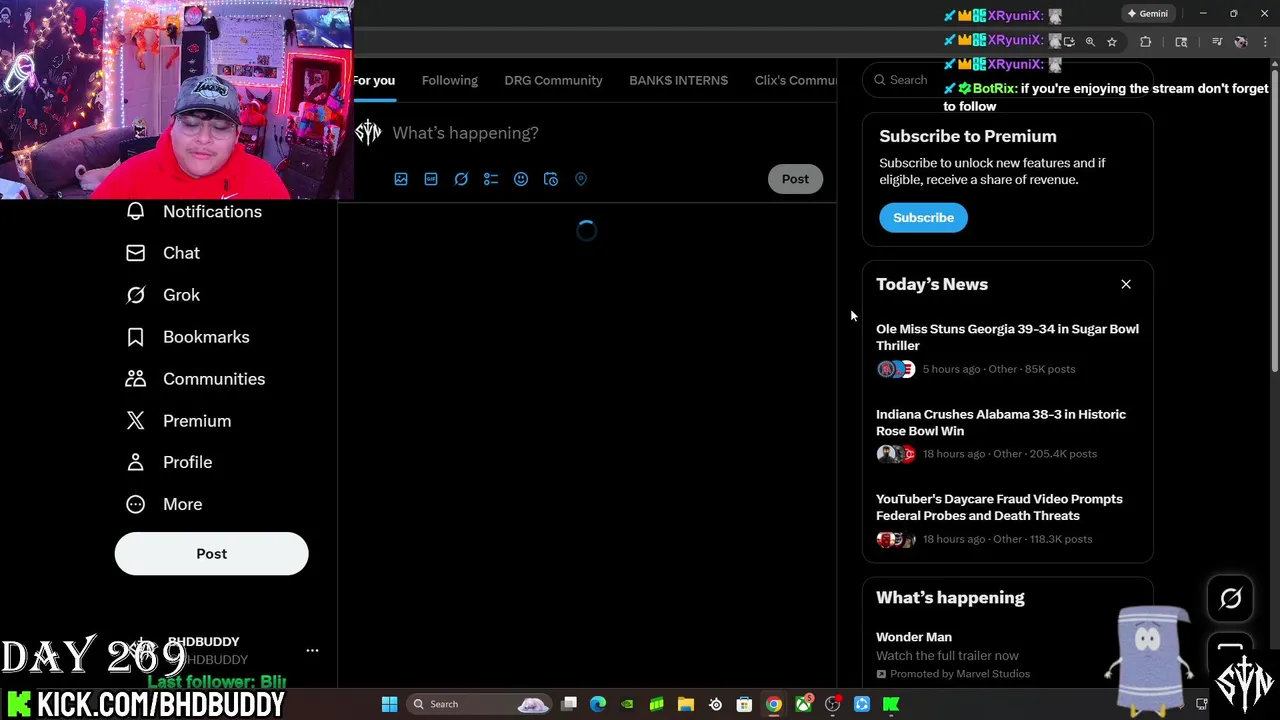Open Chrome media controls icon
This screenshot has height=720, width=1280.
[x=1217, y=42]
